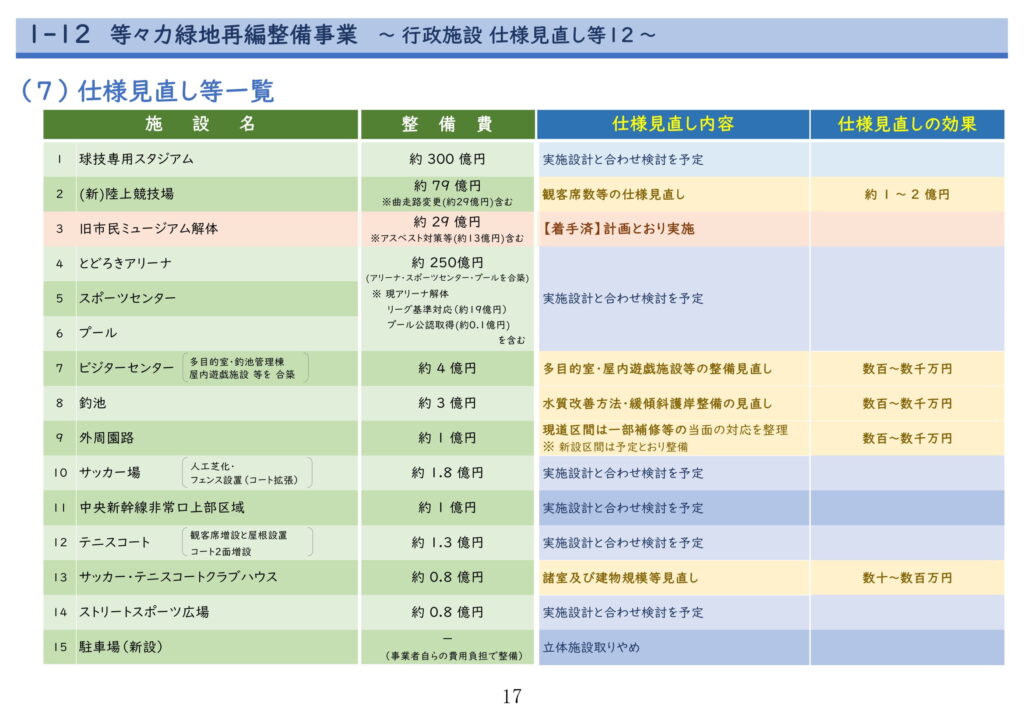Select the 数十～数百万円 effect cell
This screenshot has width=1024, height=724.
tap(906, 577)
